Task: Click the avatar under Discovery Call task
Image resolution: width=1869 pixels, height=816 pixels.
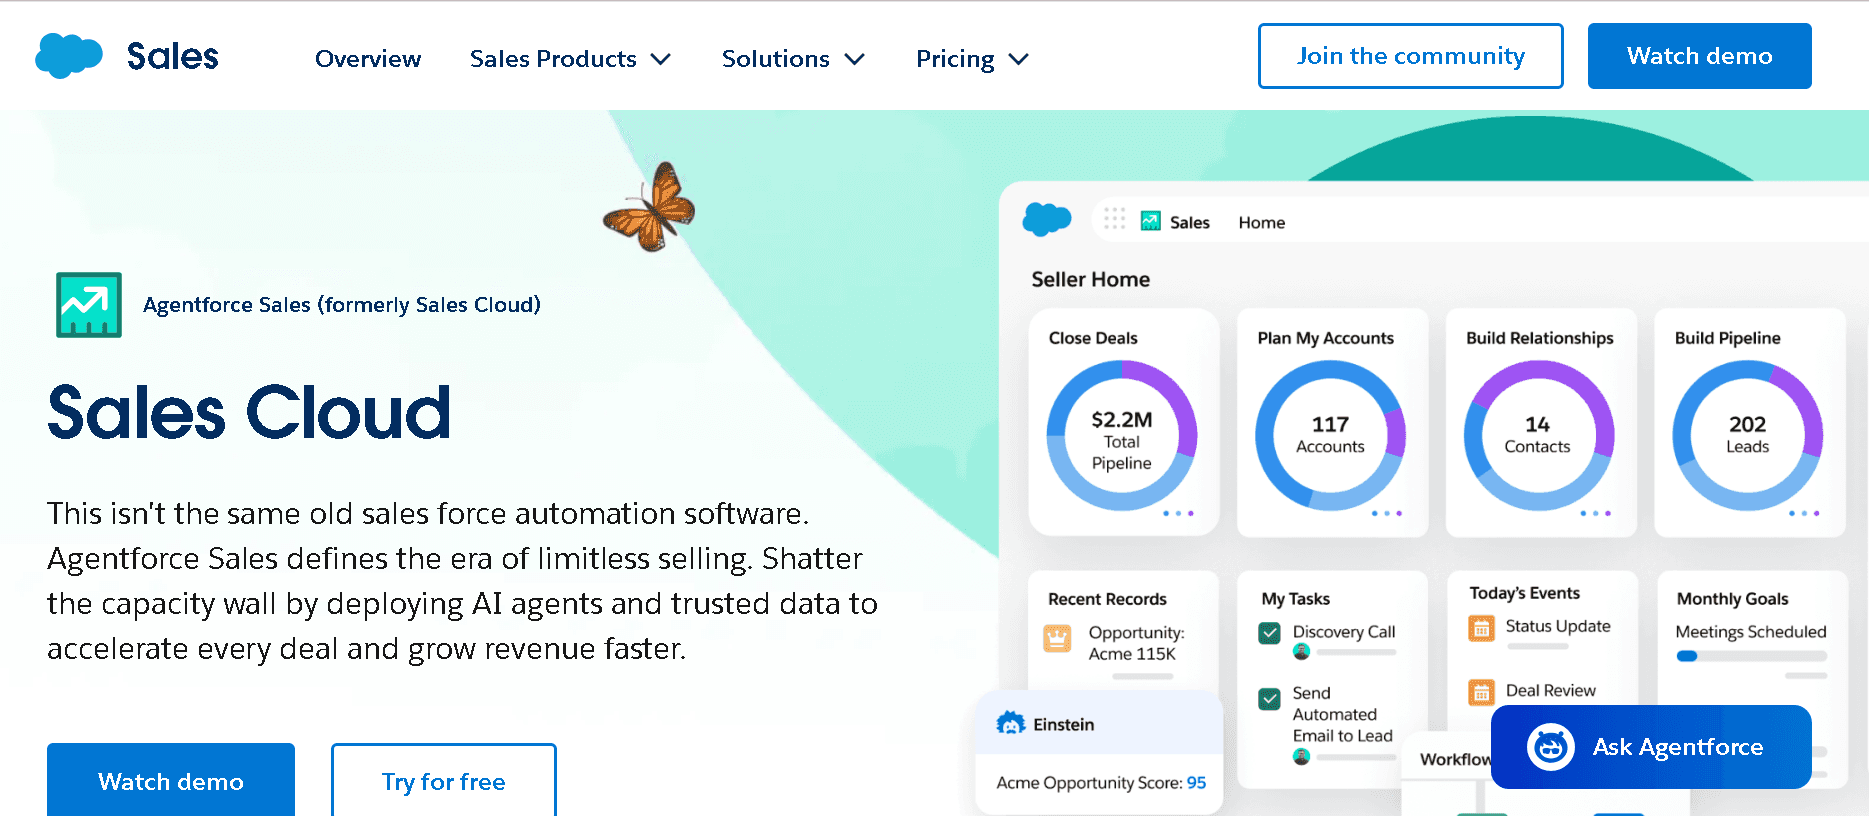Action: coord(1301,652)
